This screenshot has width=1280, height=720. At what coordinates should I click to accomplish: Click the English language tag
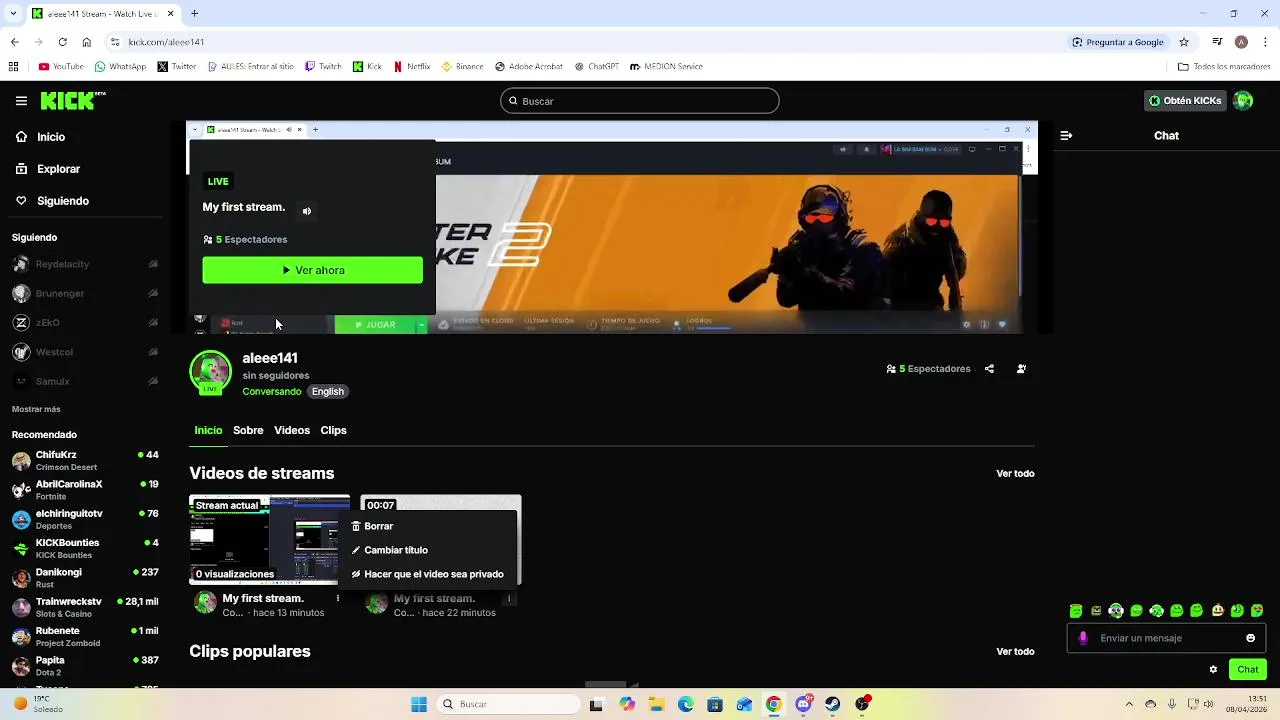click(x=327, y=392)
